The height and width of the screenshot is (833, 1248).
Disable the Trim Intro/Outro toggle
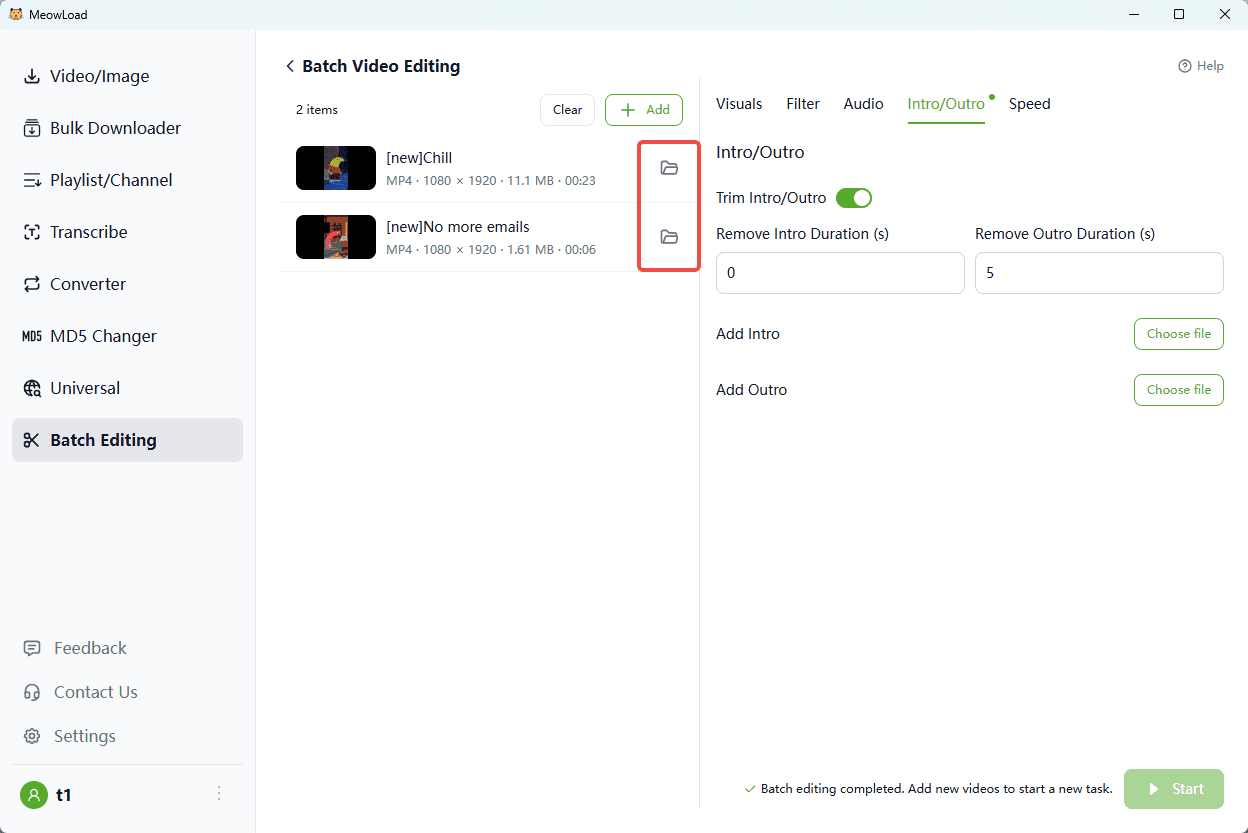tap(854, 198)
